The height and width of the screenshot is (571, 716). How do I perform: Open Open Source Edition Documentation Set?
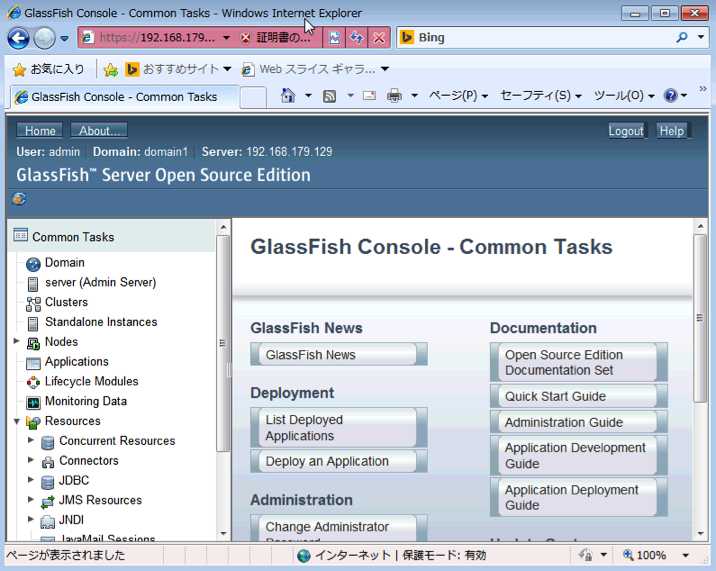[x=579, y=362]
